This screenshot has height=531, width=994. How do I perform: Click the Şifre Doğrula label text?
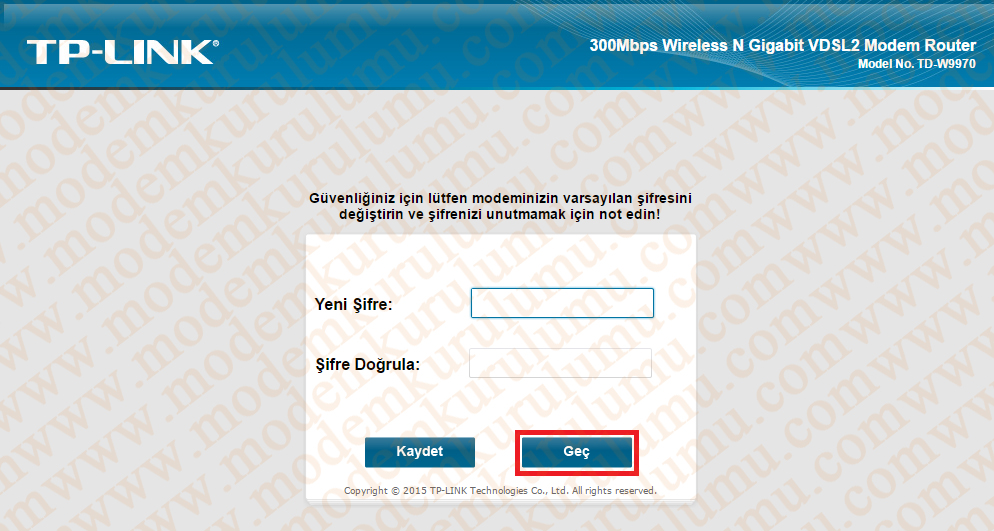click(368, 365)
